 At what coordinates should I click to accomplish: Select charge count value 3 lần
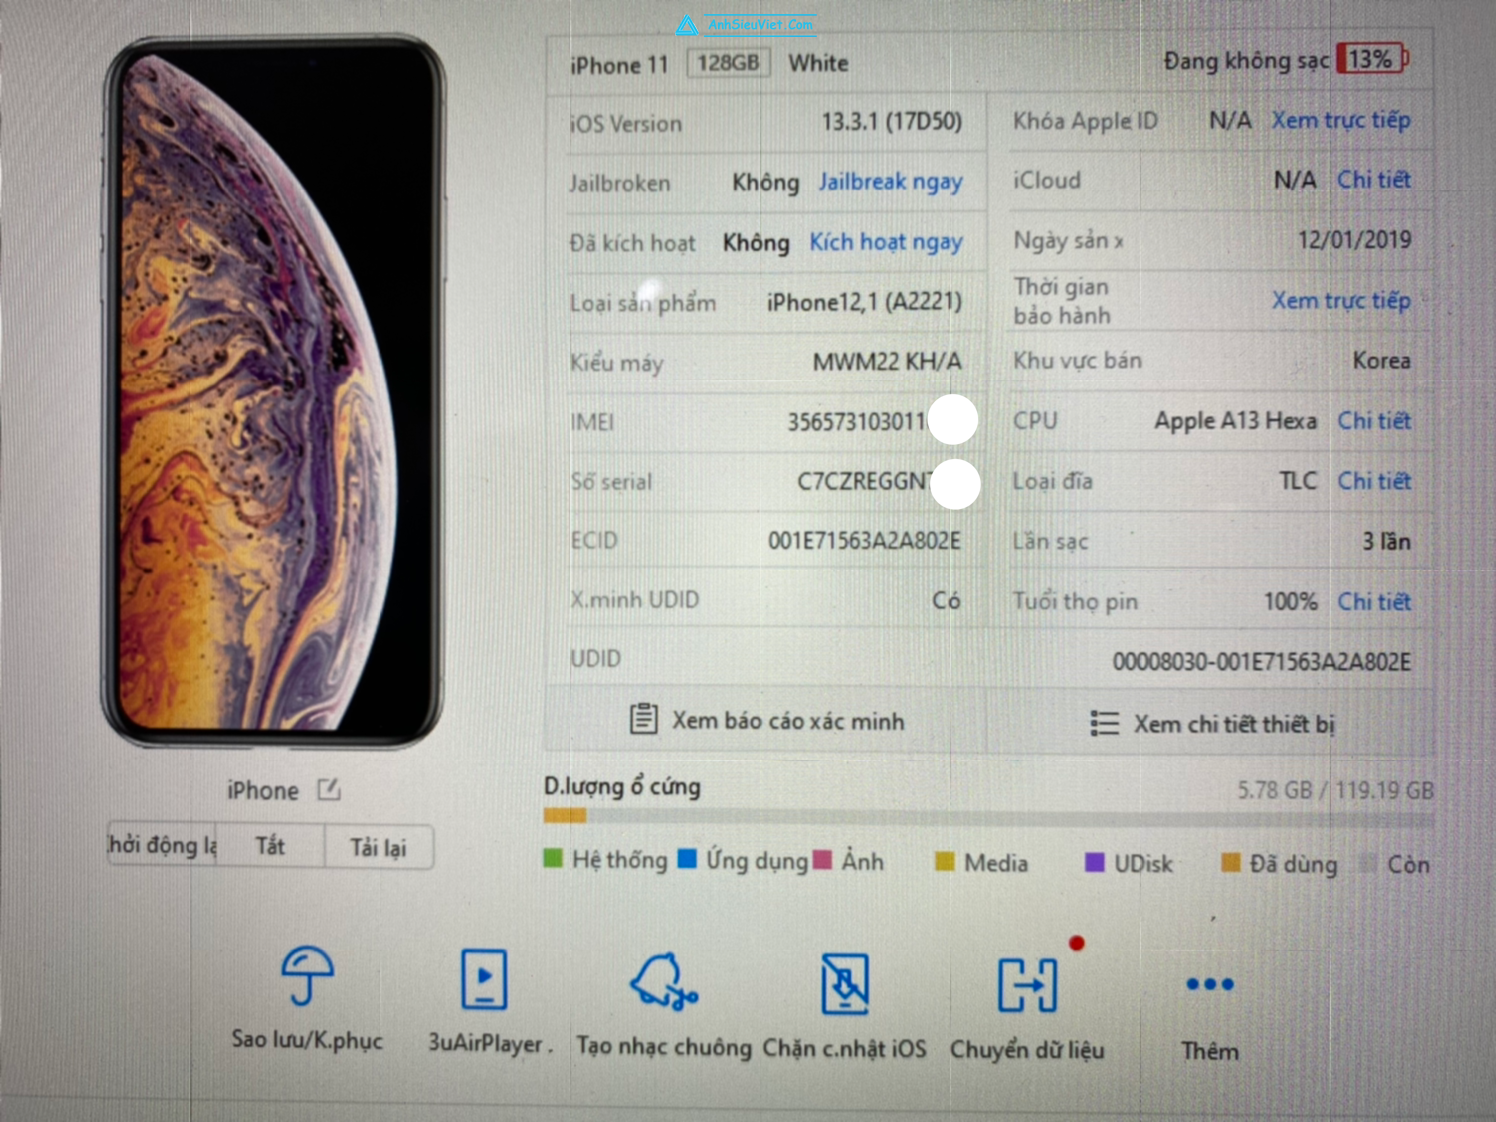coord(1386,542)
